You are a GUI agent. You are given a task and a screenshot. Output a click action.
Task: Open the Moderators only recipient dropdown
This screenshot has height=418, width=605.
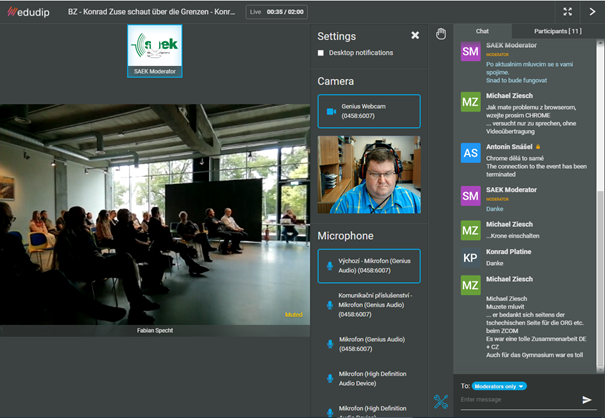coord(499,386)
